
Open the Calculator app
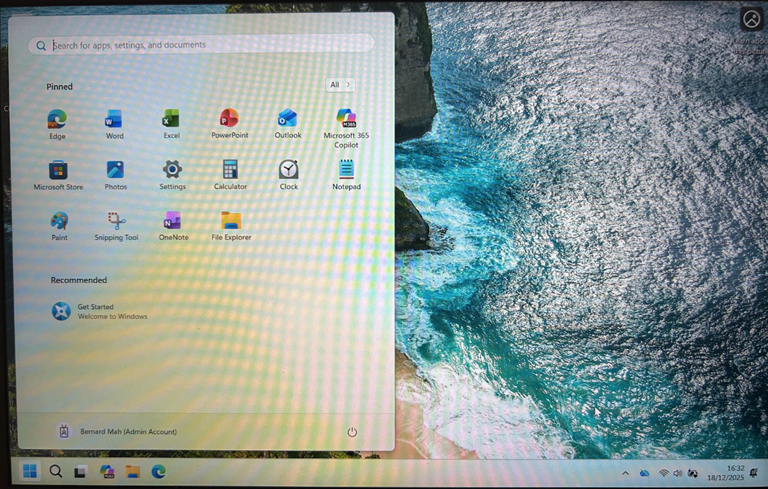pyautogui.click(x=230, y=175)
